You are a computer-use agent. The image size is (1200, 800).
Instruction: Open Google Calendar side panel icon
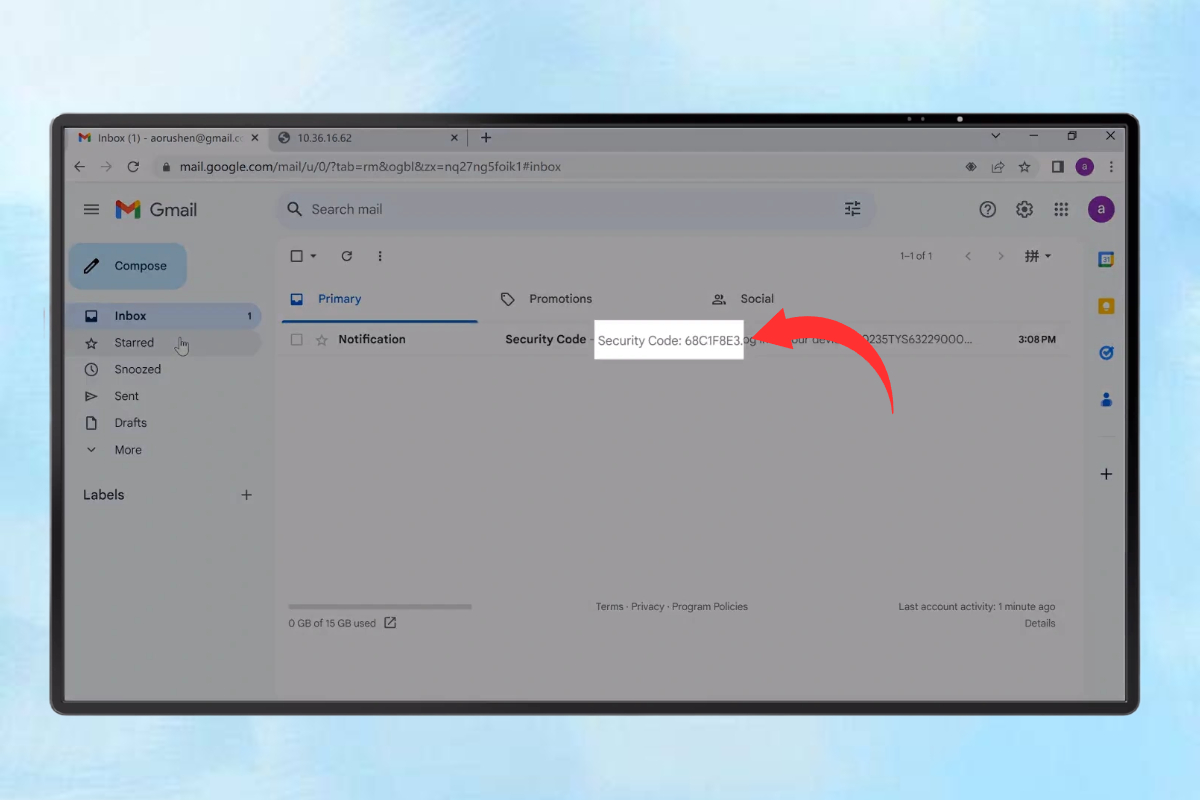(x=1106, y=259)
